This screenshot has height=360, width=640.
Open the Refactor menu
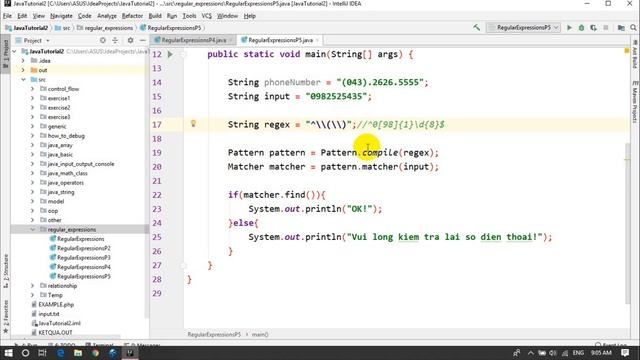point(132,16)
